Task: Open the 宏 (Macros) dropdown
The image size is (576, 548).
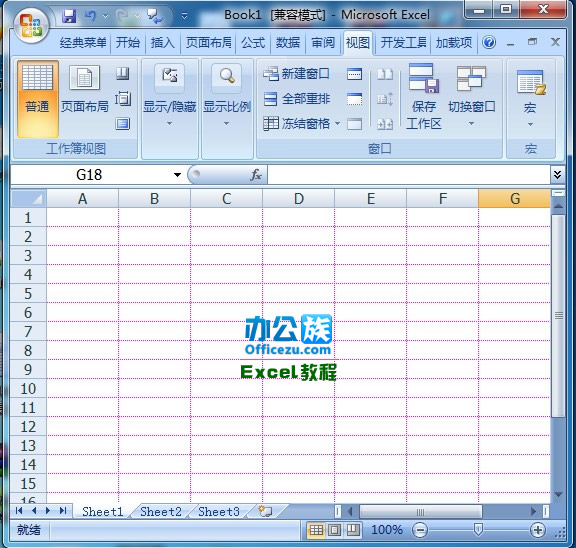Action: pos(530,99)
